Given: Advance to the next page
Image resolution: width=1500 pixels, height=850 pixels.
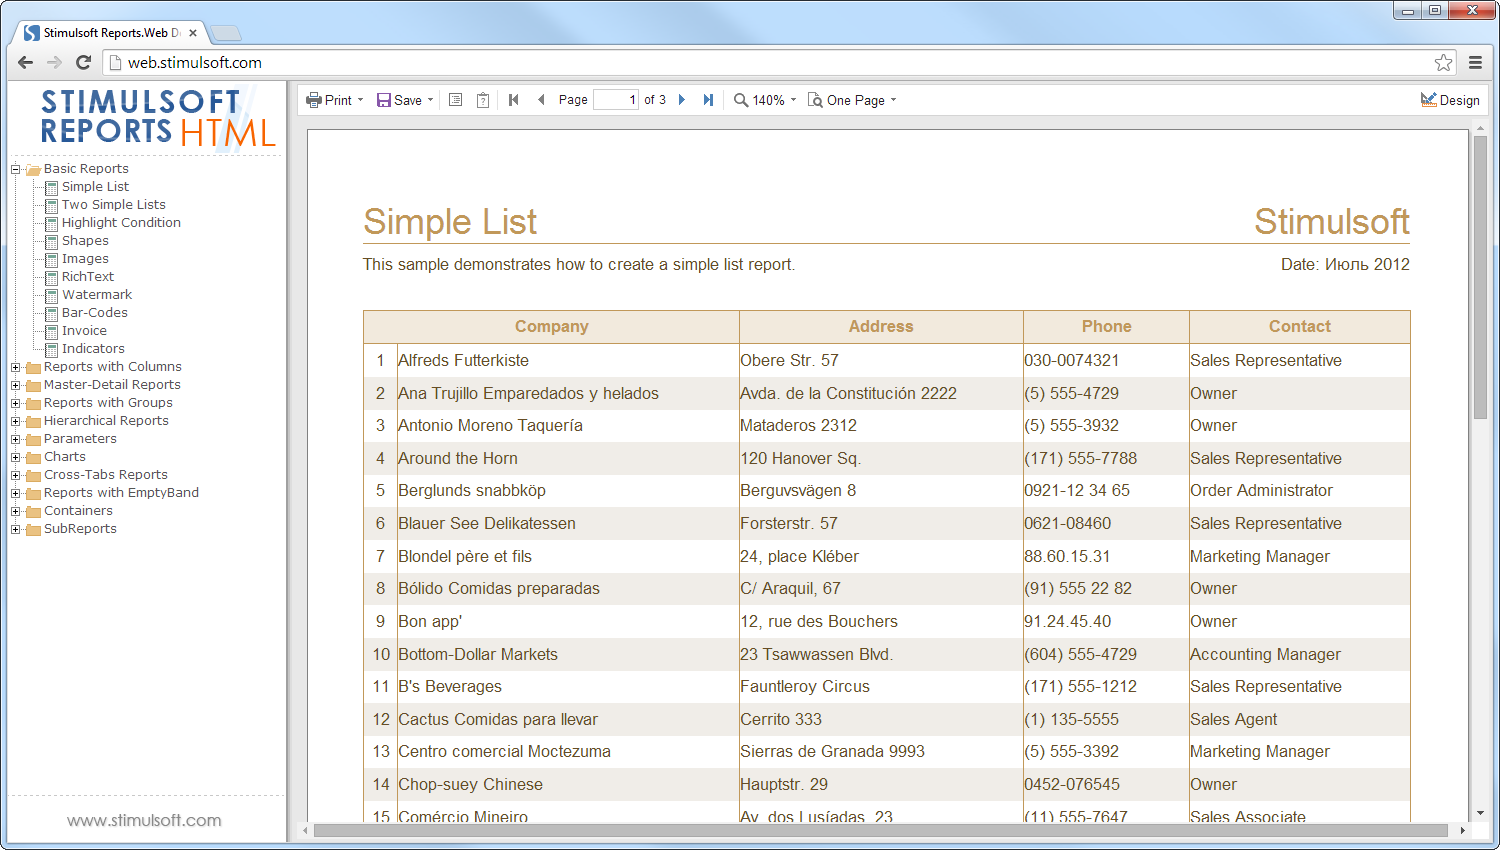Looking at the screenshot, I should coord(681,99).
